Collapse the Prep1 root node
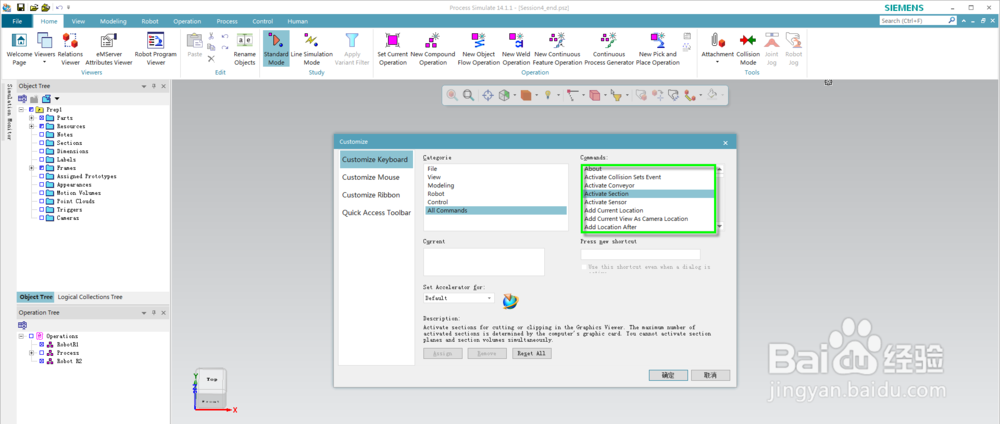 [x=22, y=110]
